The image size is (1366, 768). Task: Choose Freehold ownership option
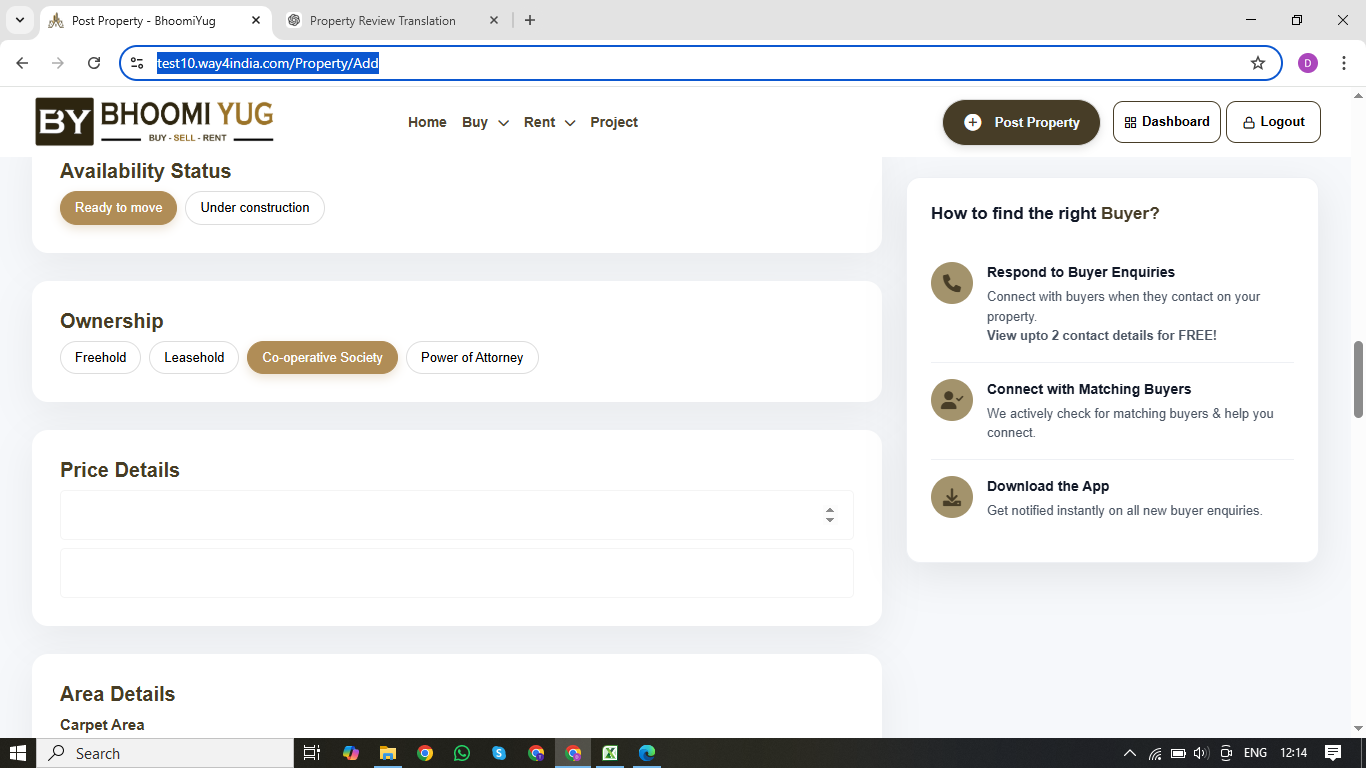click(x=101, y=358)
